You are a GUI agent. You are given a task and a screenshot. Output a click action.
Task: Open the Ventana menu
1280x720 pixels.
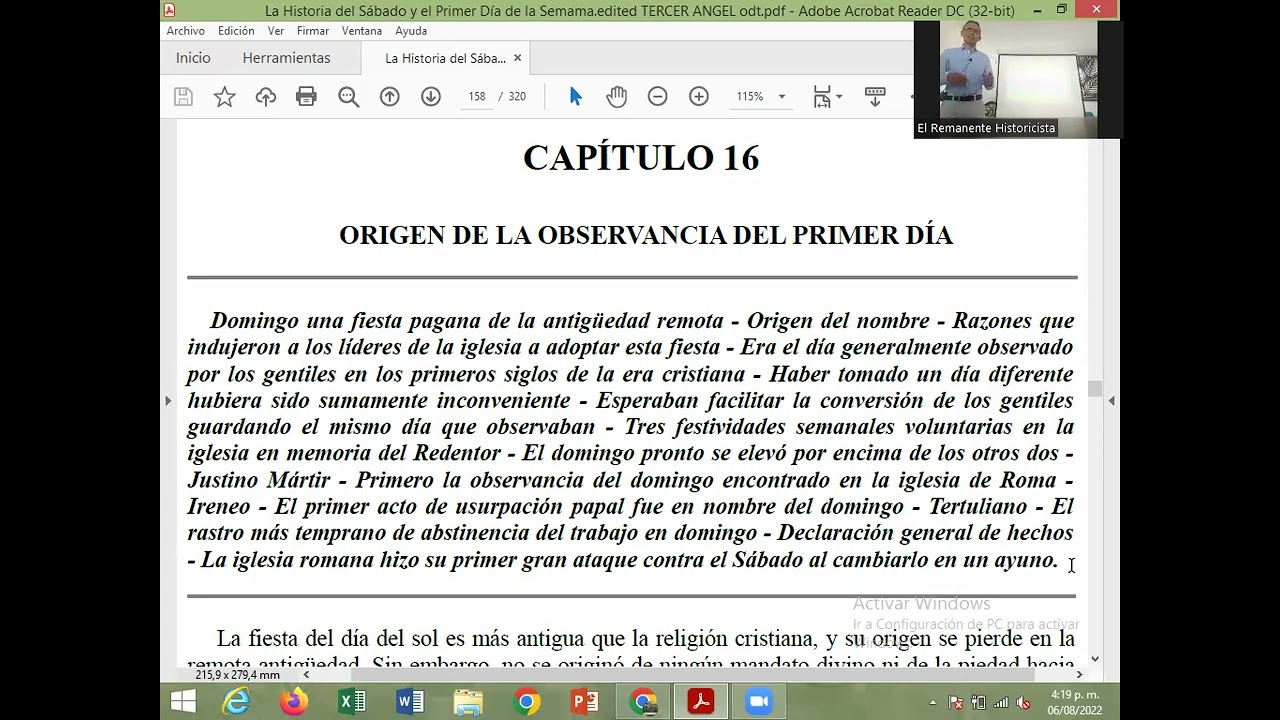[x=362, y=31]
